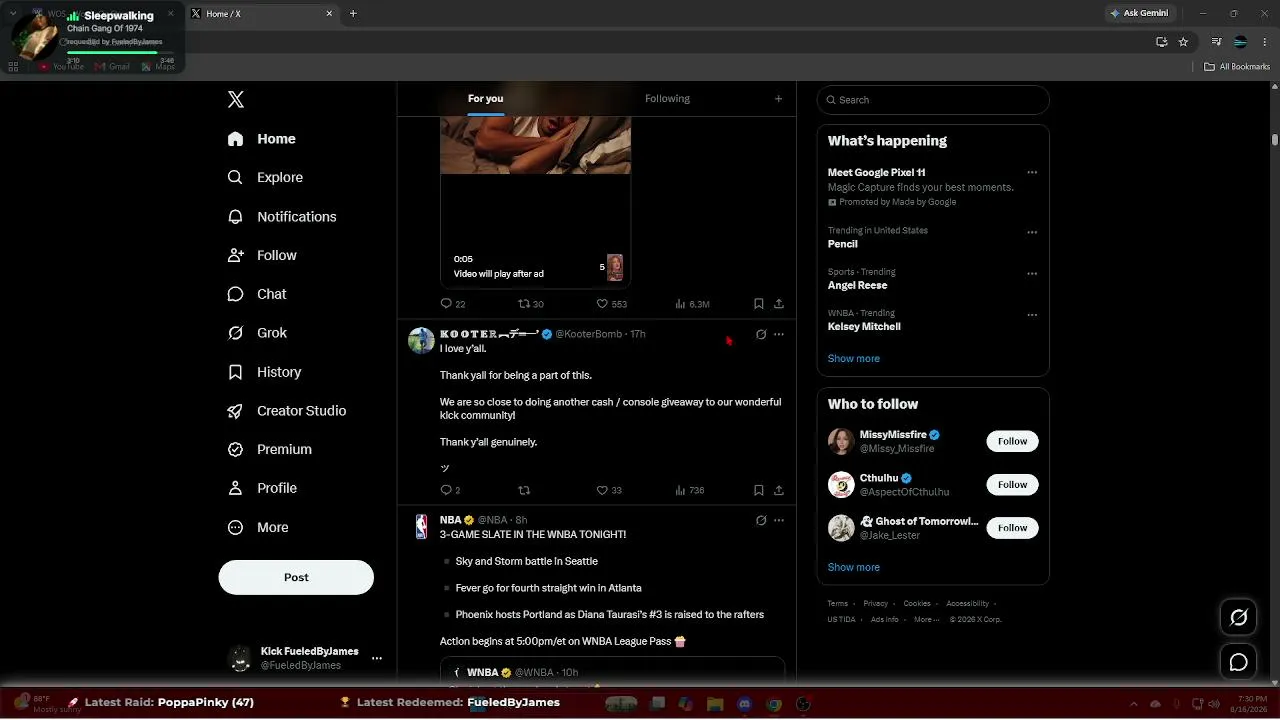Switch to the Following tab

[x=667, y=99]
